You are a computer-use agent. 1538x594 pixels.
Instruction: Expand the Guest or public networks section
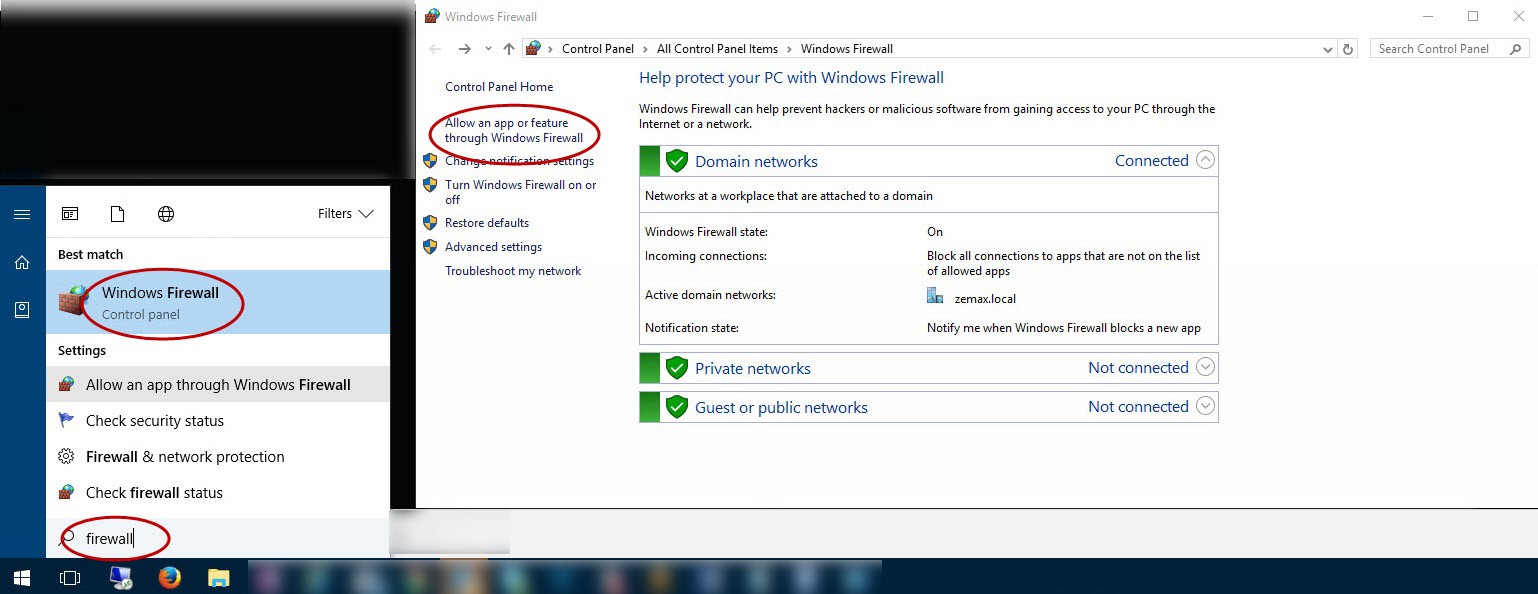(1205, 406)
